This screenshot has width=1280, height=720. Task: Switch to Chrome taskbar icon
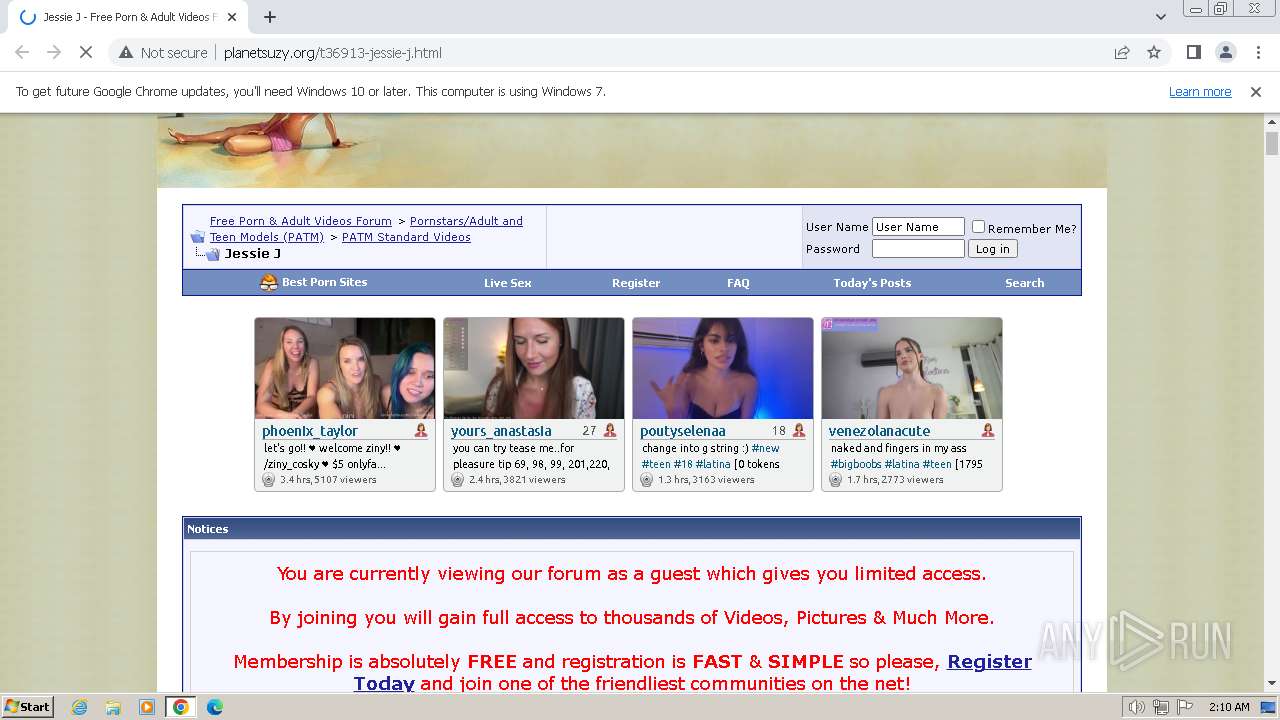(181, 707)
